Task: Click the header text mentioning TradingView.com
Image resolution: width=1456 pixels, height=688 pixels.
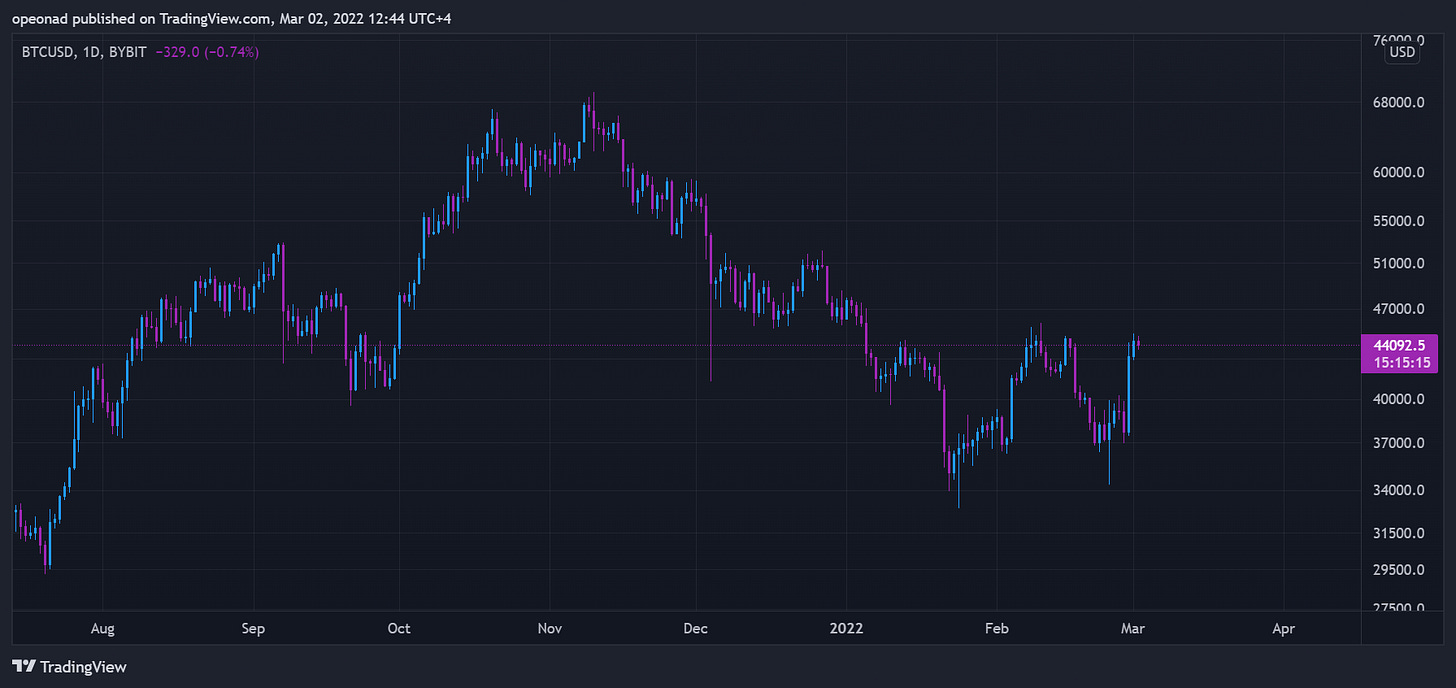Action: click(x=232, y=19)
